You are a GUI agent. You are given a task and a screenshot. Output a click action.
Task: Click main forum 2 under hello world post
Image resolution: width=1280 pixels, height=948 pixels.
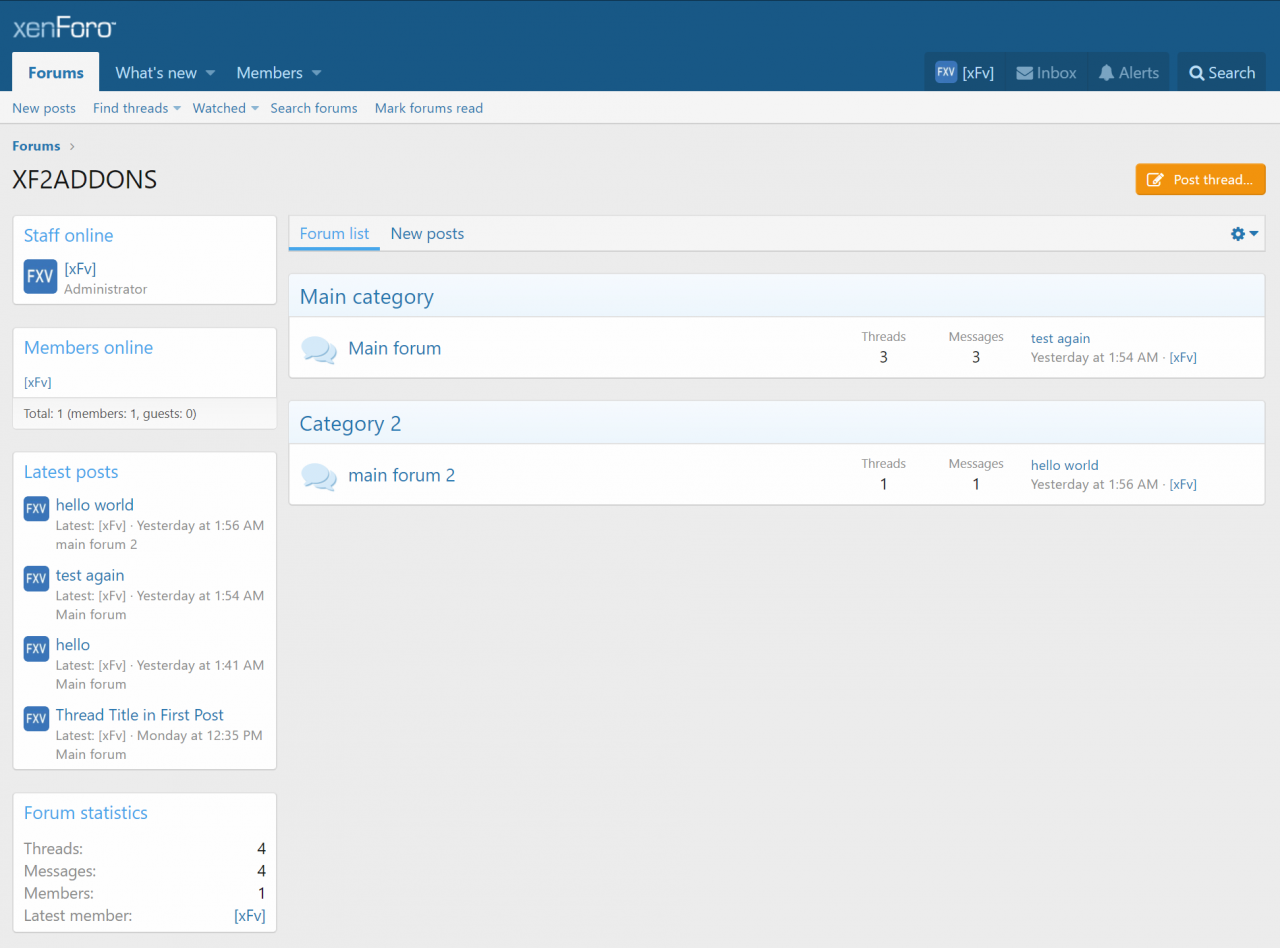96,544
